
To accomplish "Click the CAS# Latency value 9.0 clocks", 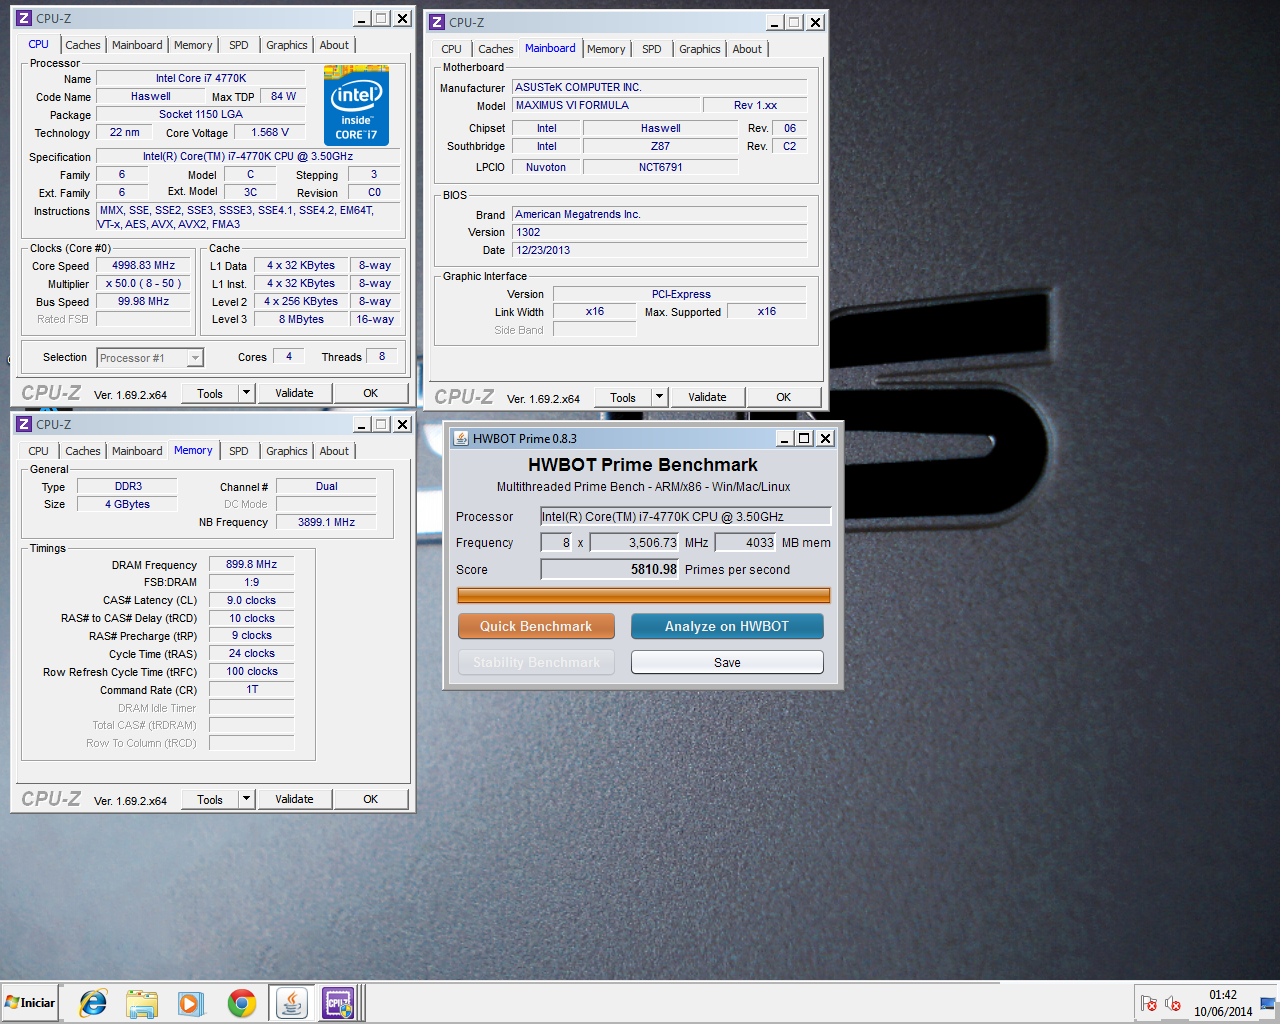I will [251, 600].
